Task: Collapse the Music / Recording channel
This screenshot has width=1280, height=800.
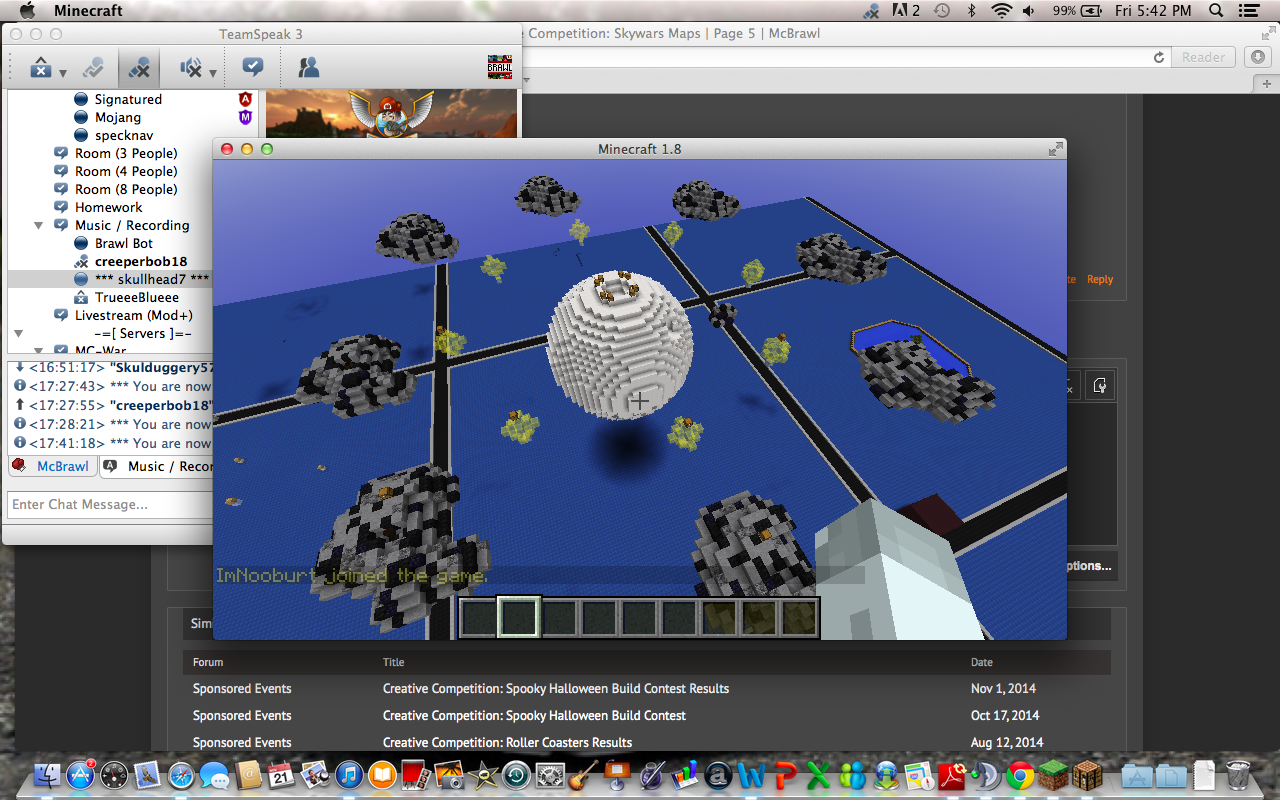Action: tap(40, 226)
